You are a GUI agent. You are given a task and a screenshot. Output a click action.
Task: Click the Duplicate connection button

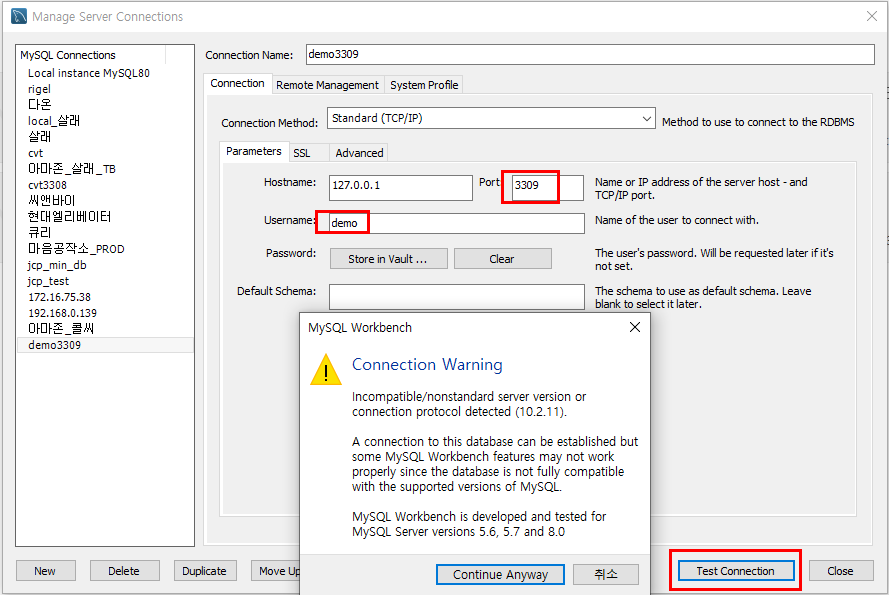[205, 571]
